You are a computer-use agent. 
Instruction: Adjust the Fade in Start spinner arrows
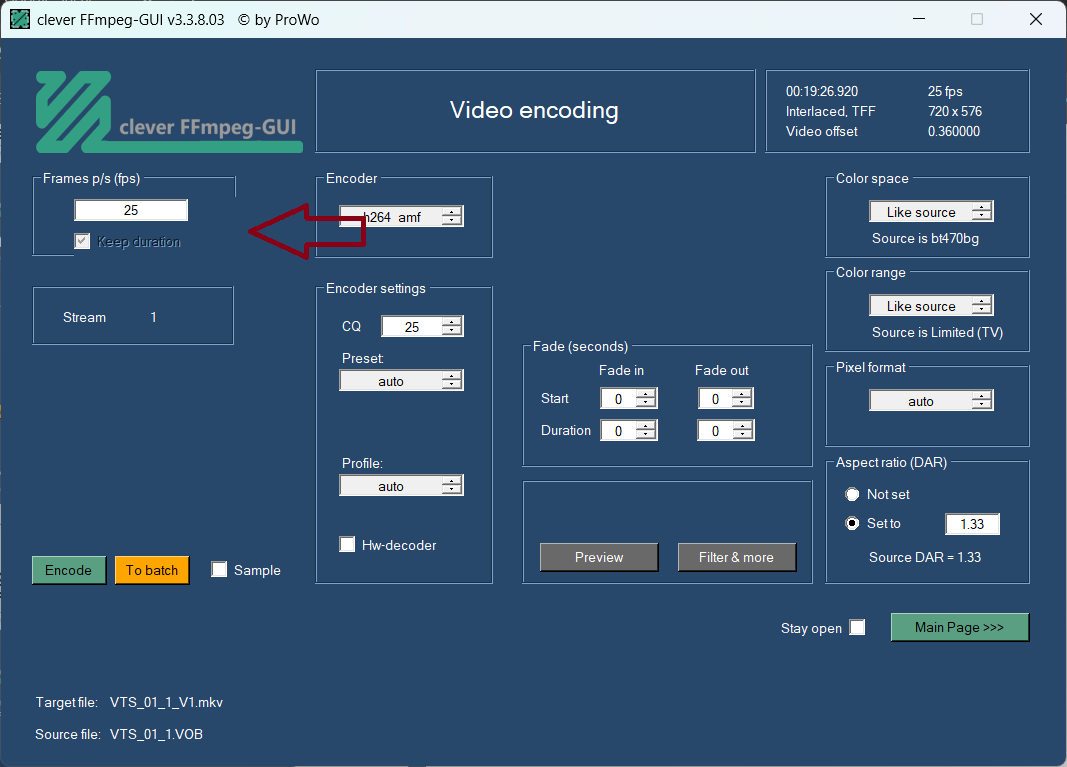point(646,399)
